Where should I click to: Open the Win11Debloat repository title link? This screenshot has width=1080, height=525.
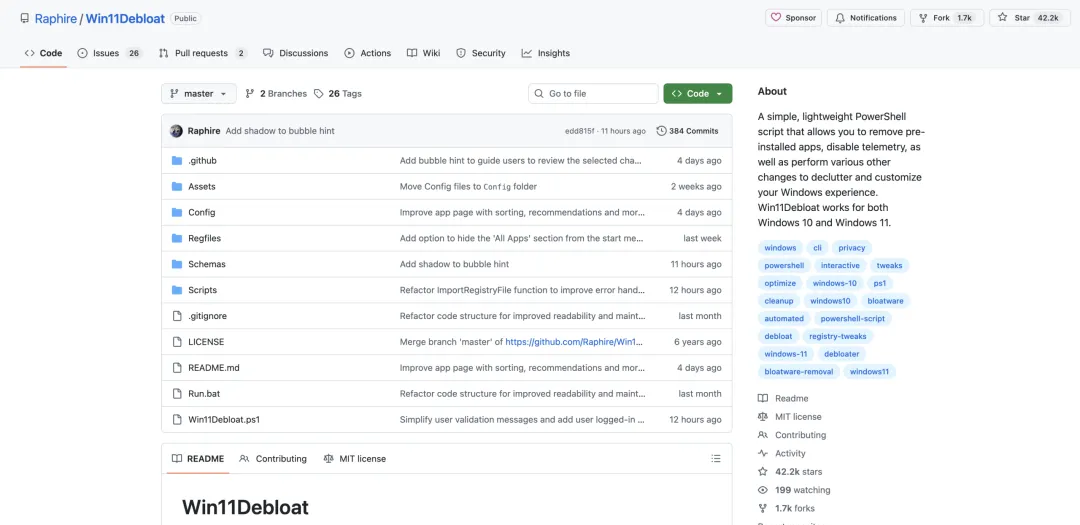[x=125, y=19]
